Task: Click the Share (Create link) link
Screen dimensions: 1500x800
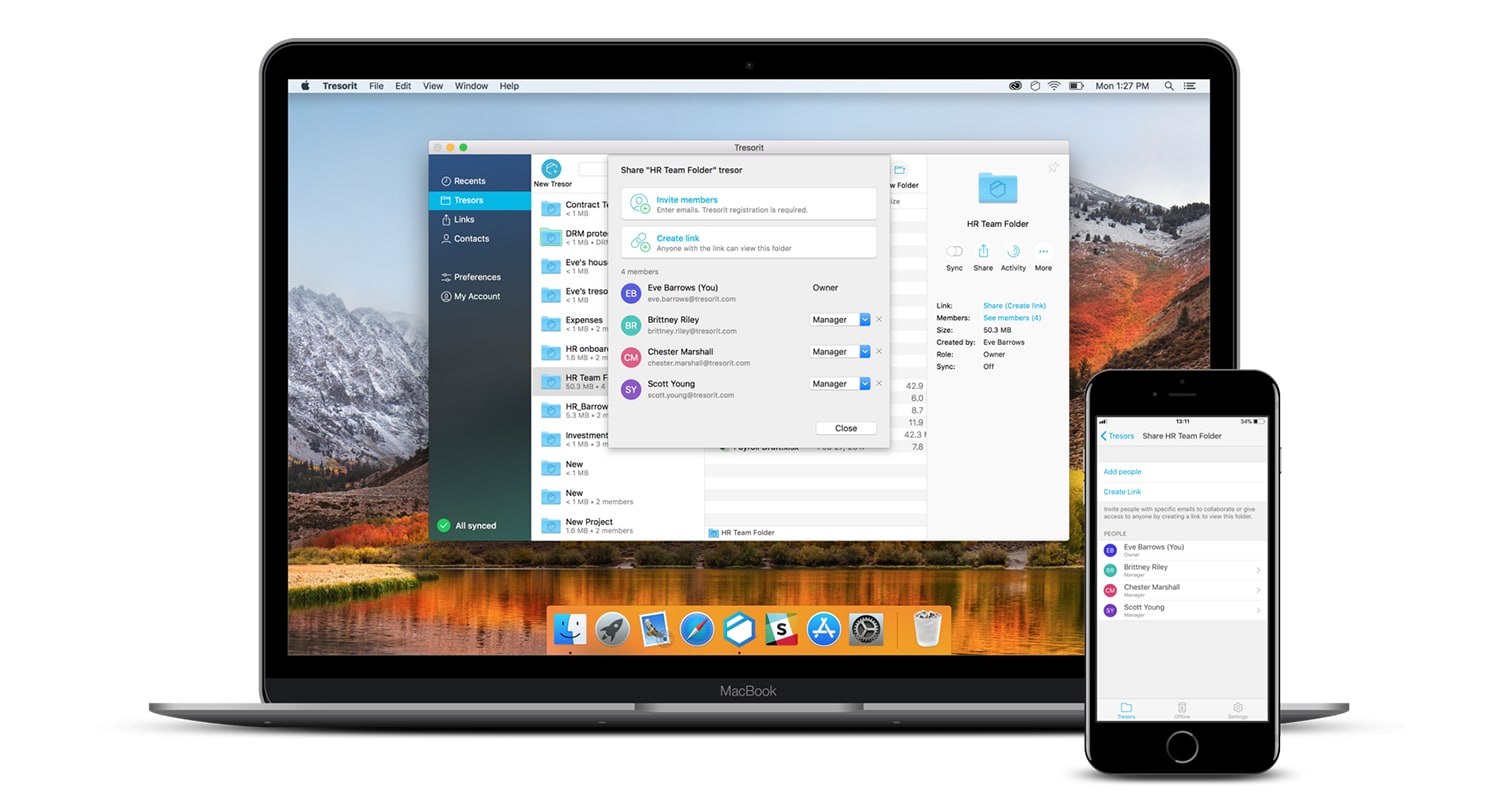Action: [1014, 306]
